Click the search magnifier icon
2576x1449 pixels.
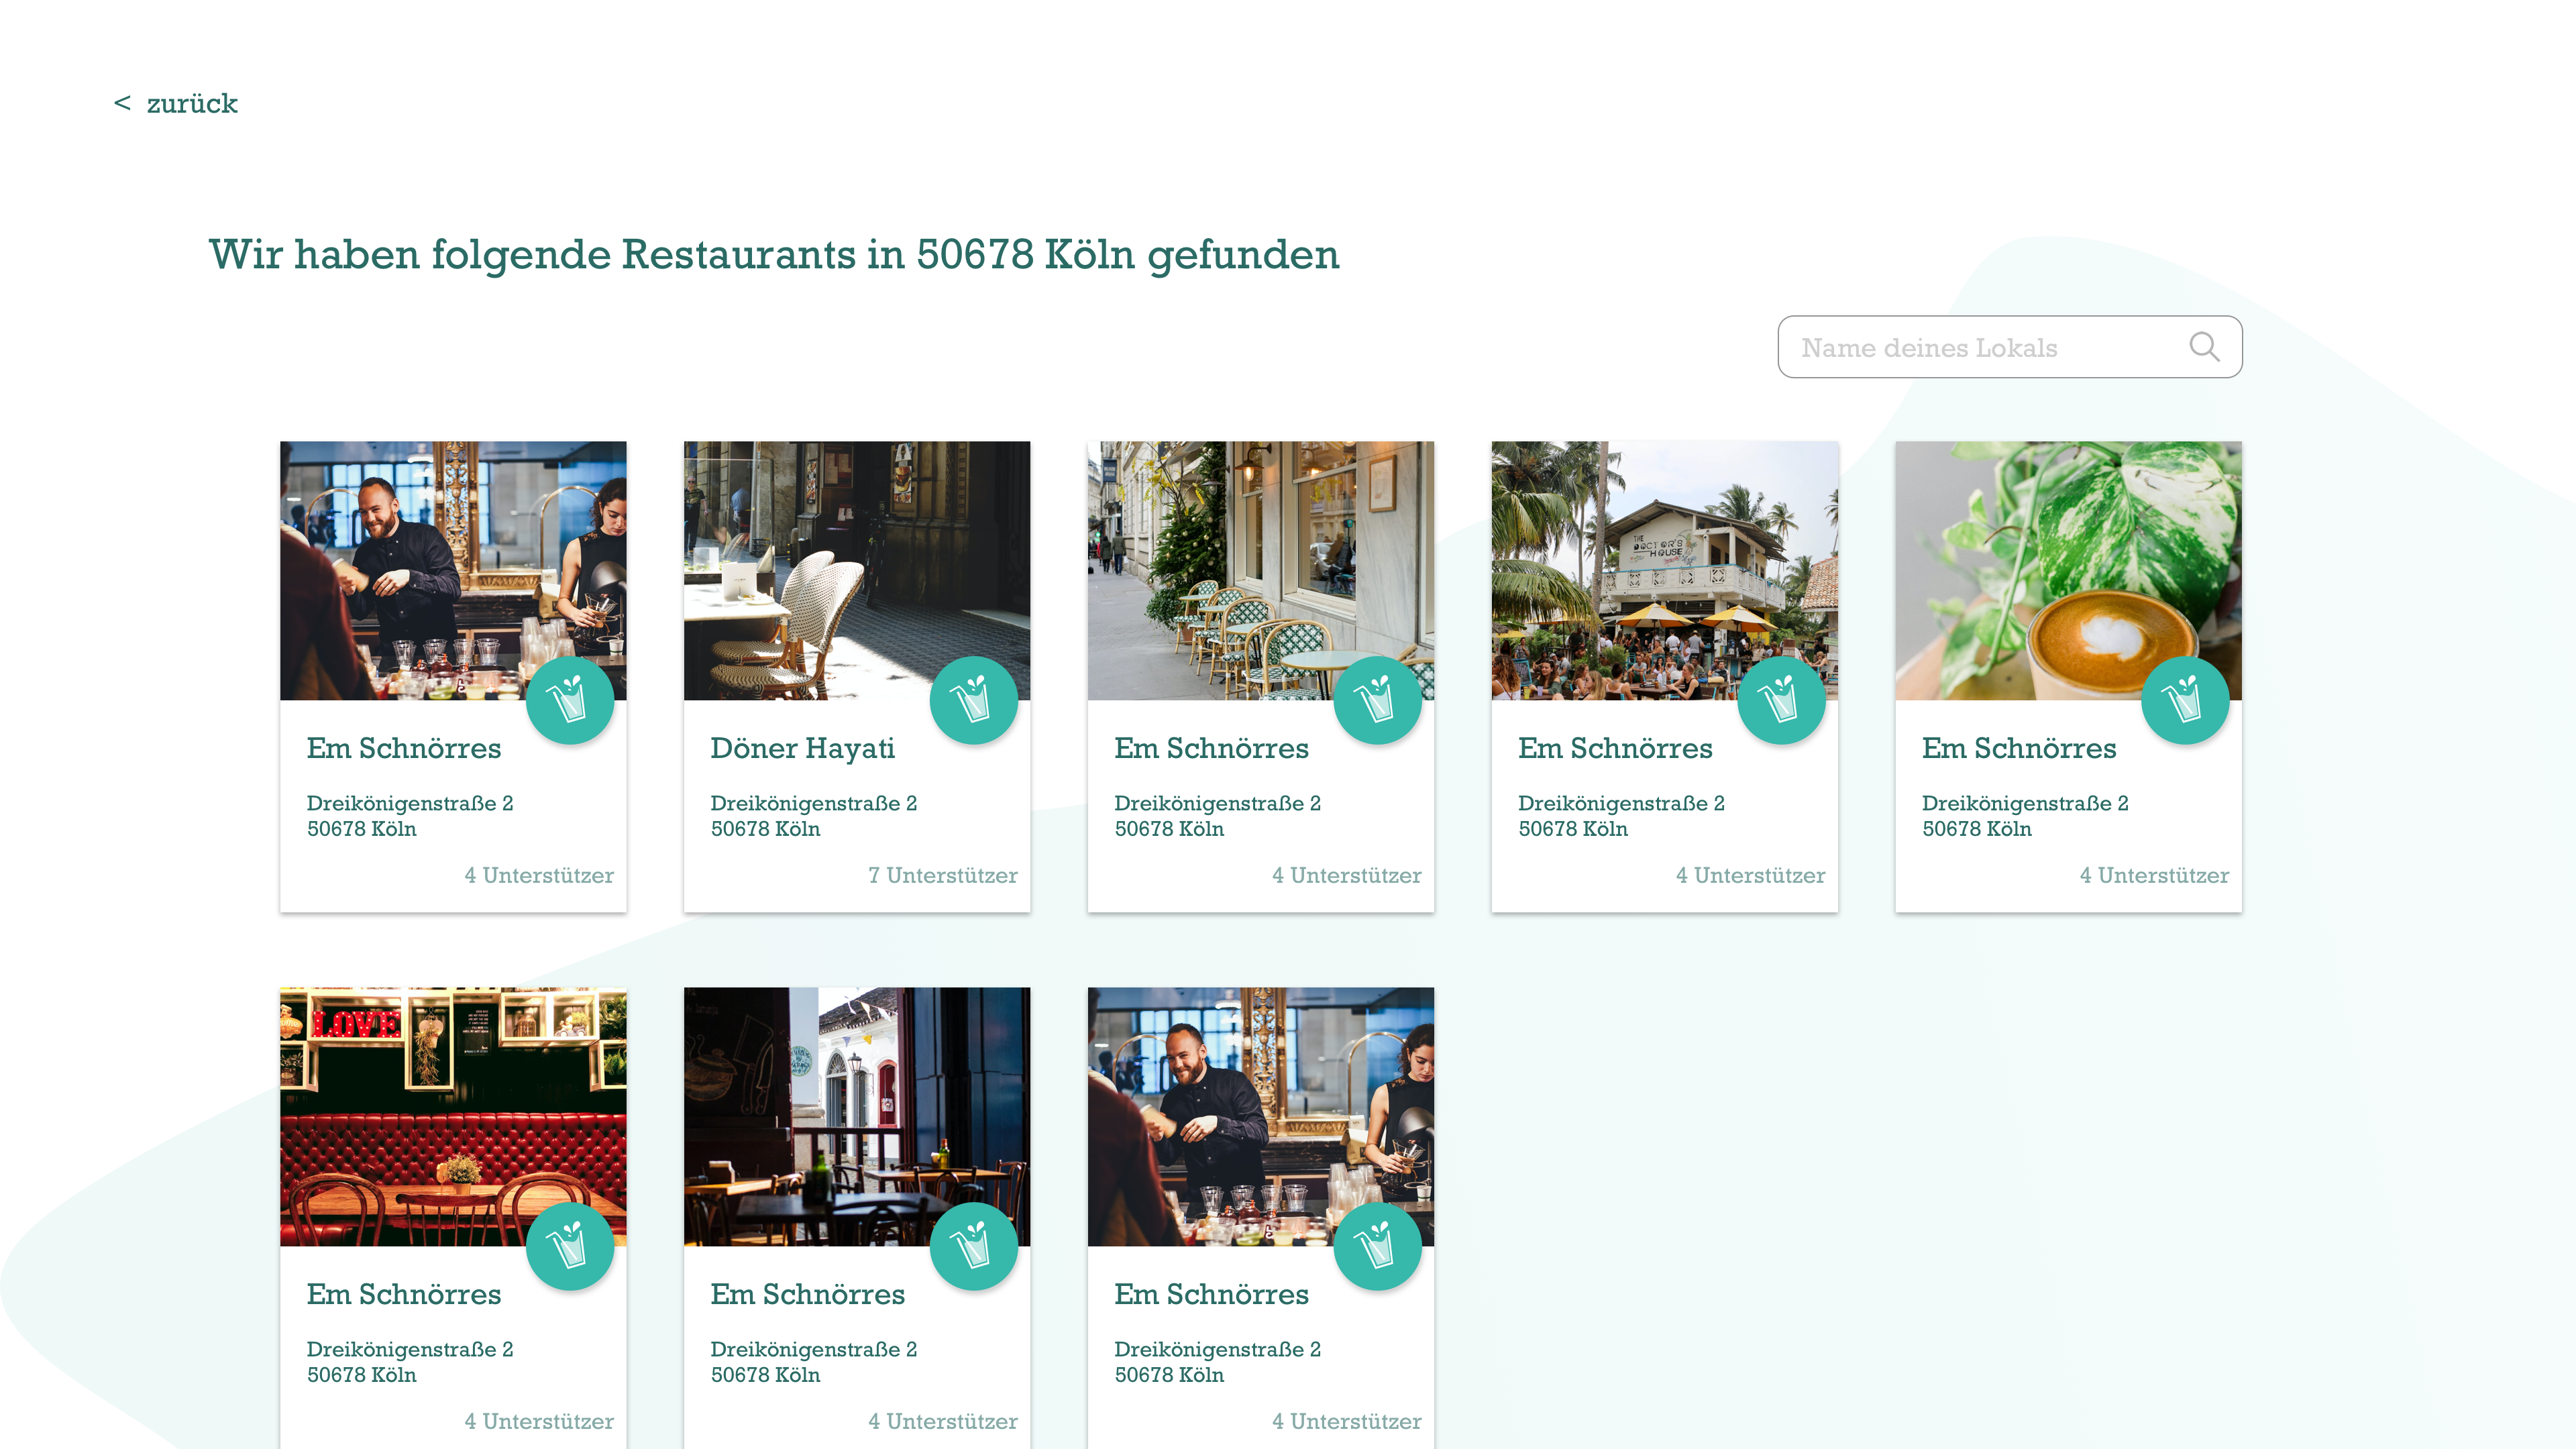point(2203,347)
